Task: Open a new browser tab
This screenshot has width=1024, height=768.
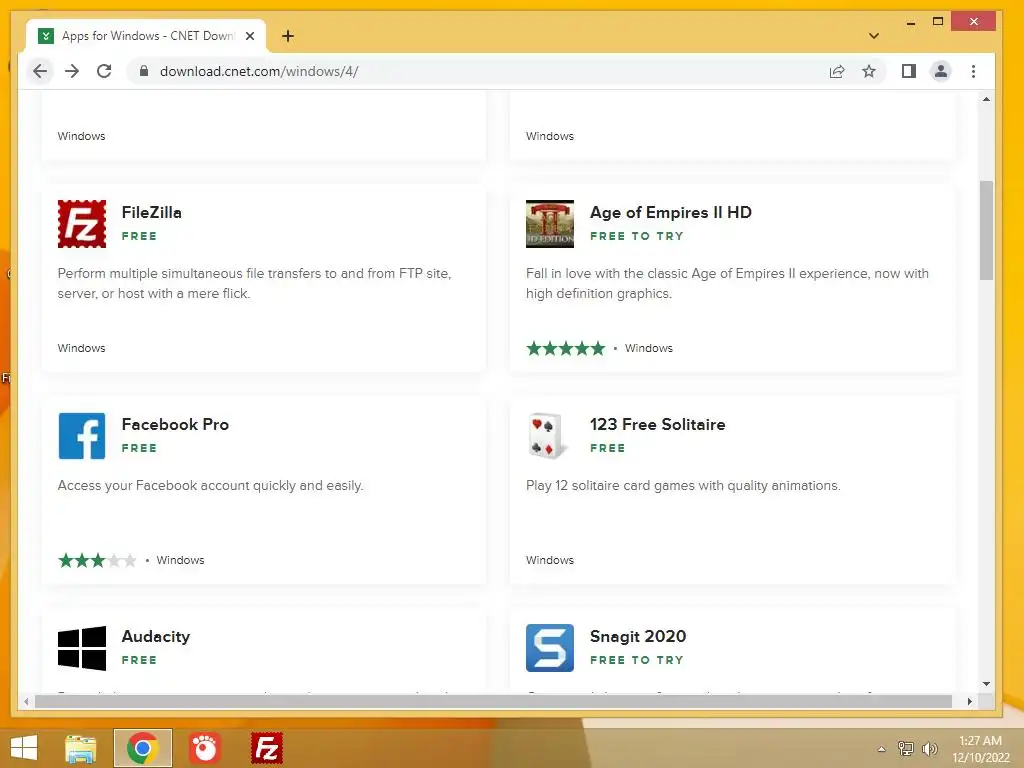Action: tap(288, 36)
